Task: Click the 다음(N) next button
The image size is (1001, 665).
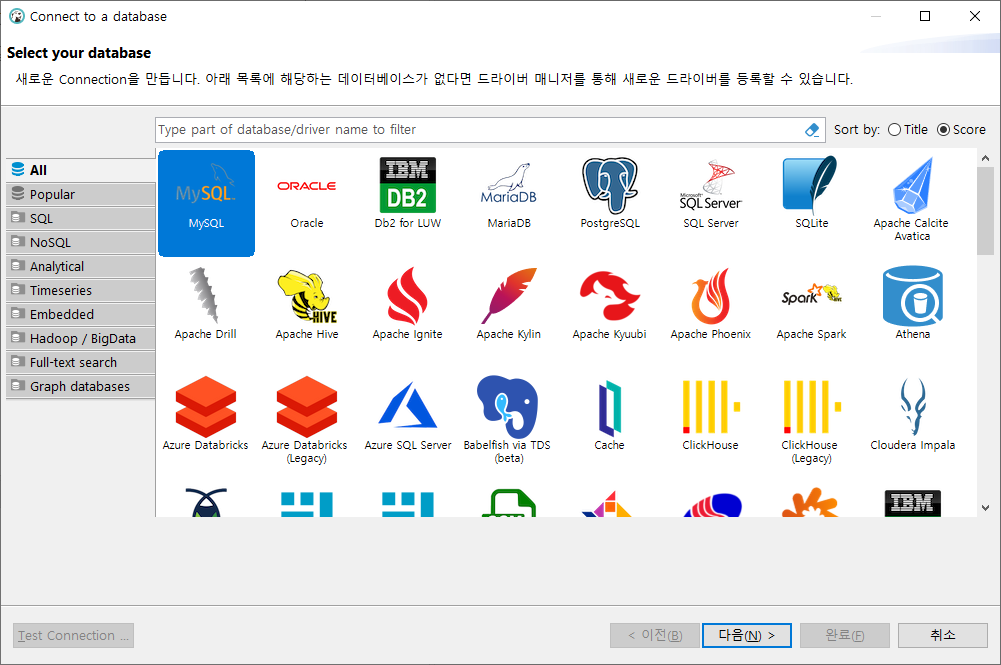Action: [746, 635]
